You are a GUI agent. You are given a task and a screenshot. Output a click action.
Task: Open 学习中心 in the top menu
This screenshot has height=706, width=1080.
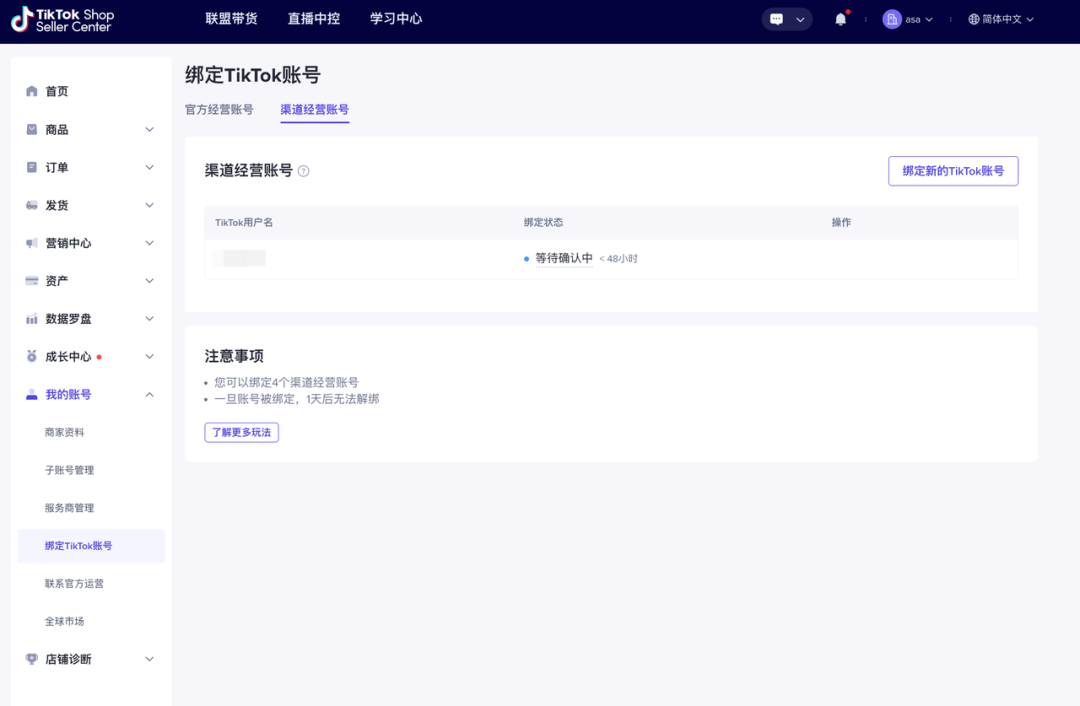[395, 18]
